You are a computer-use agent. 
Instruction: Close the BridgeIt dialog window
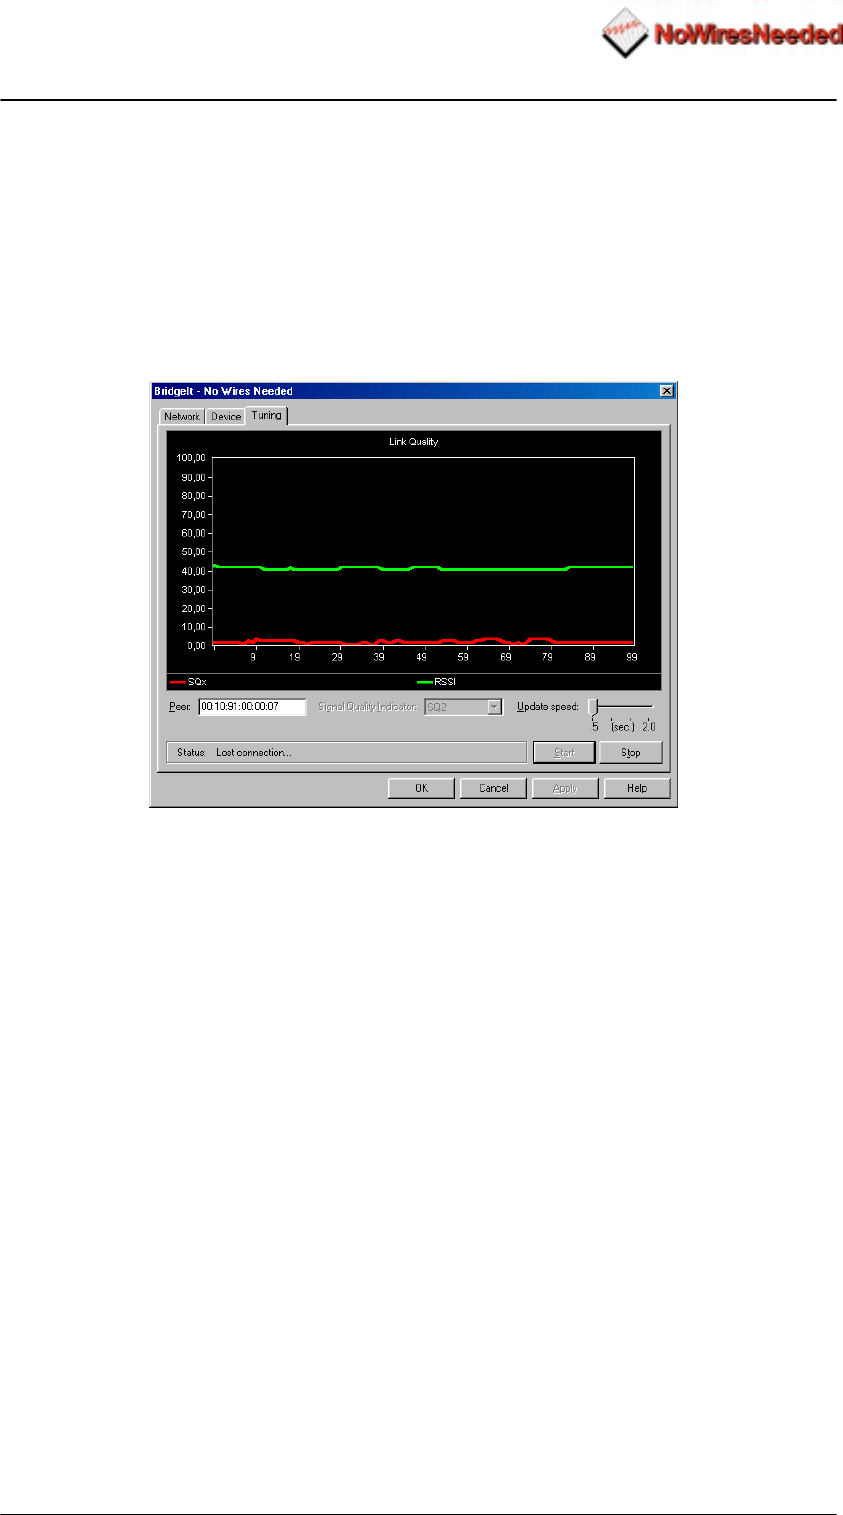pos(666,391)
